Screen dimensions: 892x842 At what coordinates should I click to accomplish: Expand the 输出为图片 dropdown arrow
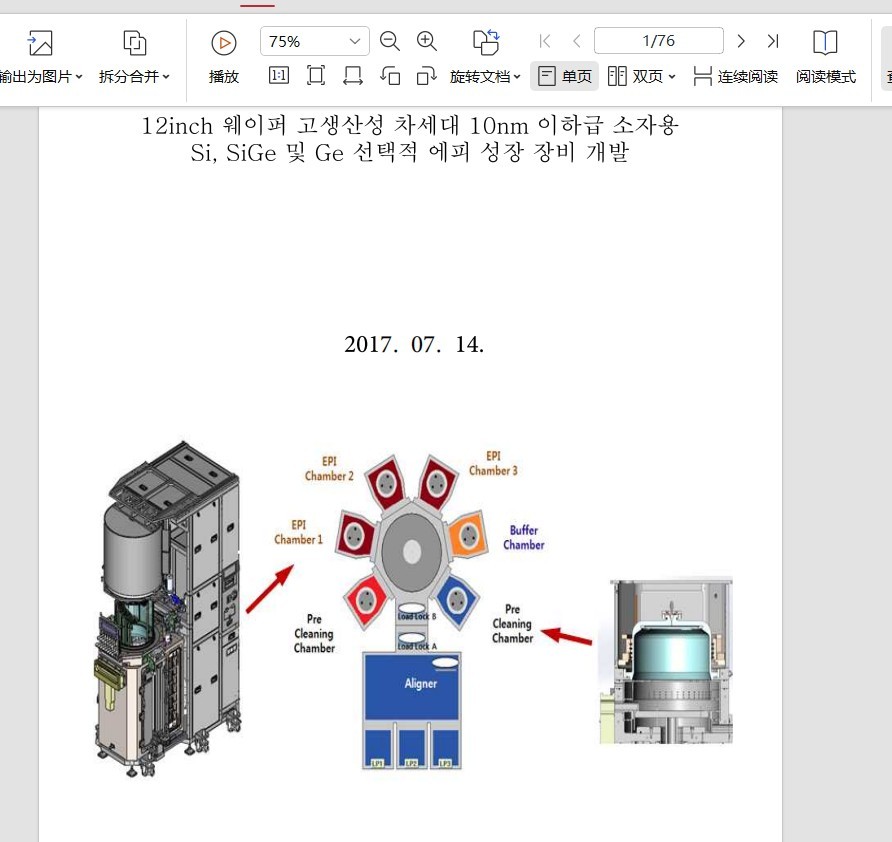pyautogui.click(x=79, y=76)
